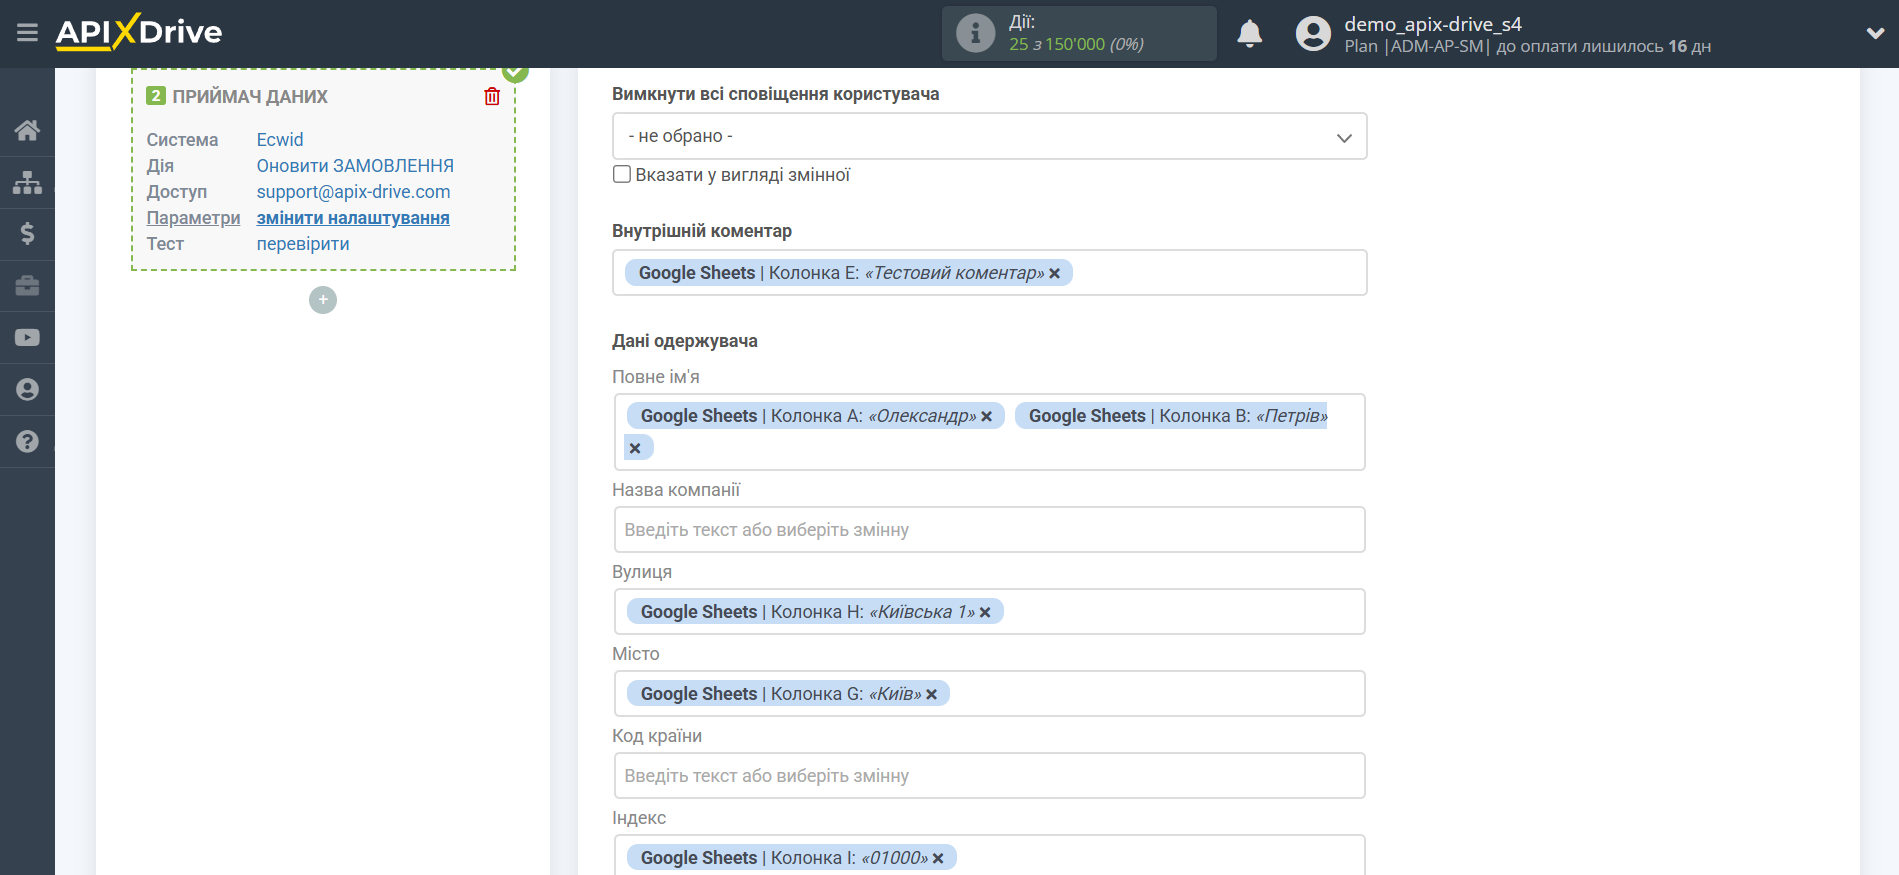Image resolution: width=1899 pixels, height=875 pixels.
Task: Click the ПРИЙМАЧ ДАНИХ block title
Action: point(250,97)
